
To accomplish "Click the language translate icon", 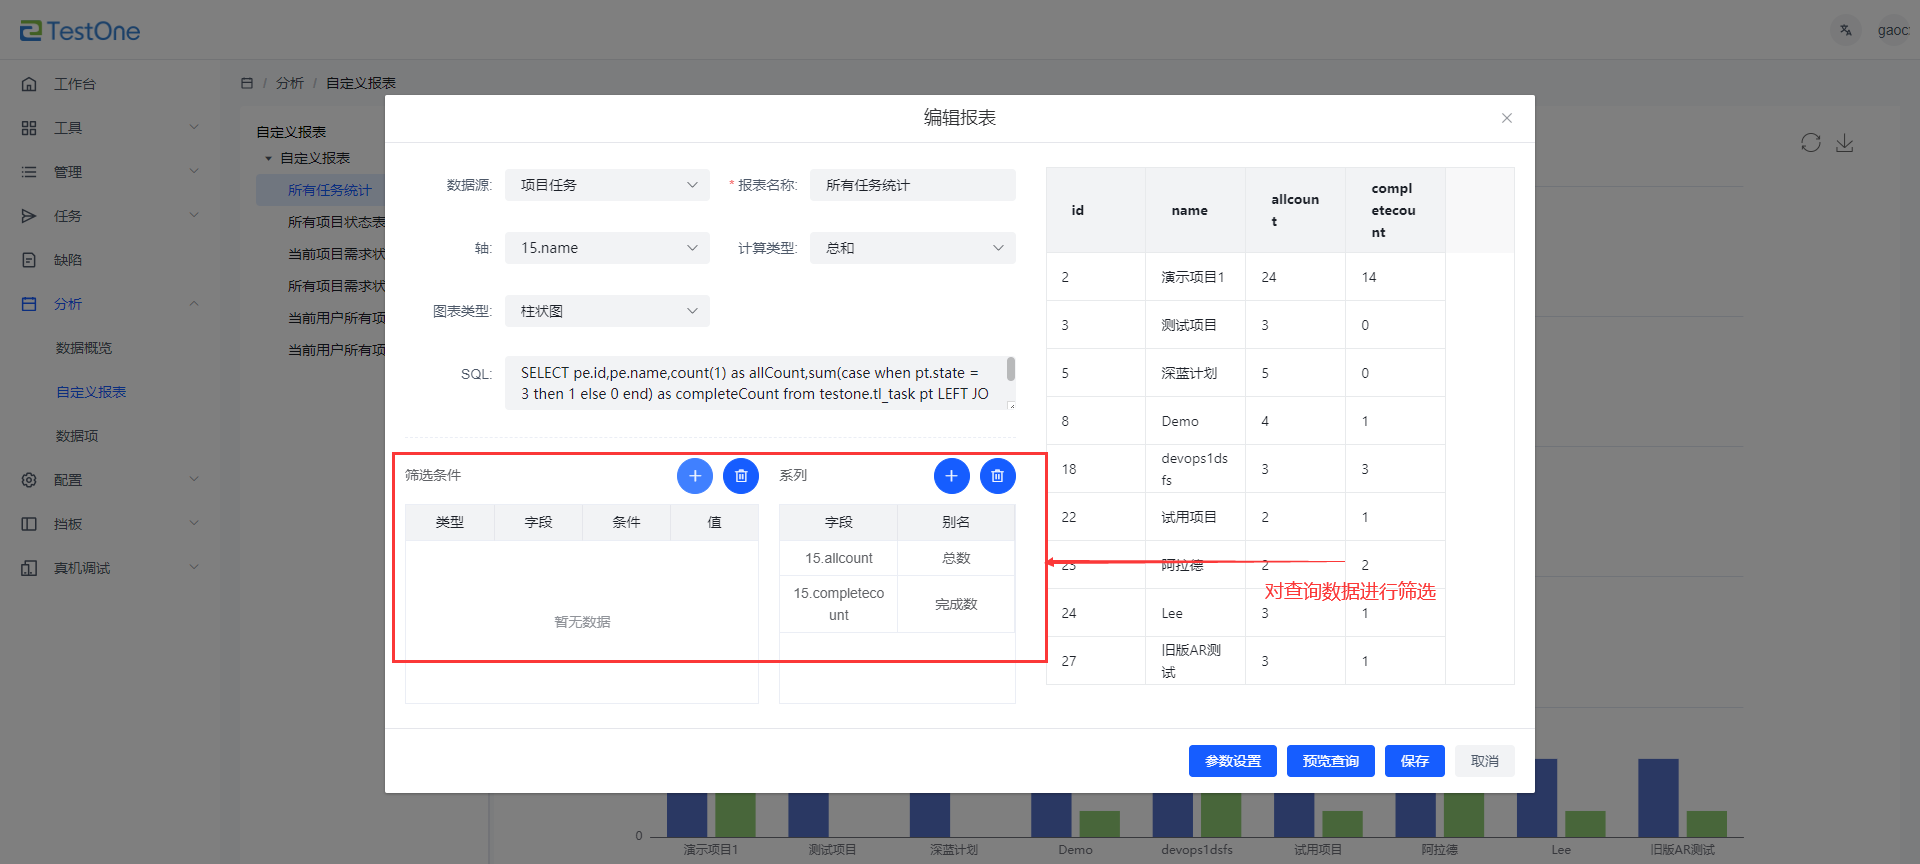I will coord(1845,31).
